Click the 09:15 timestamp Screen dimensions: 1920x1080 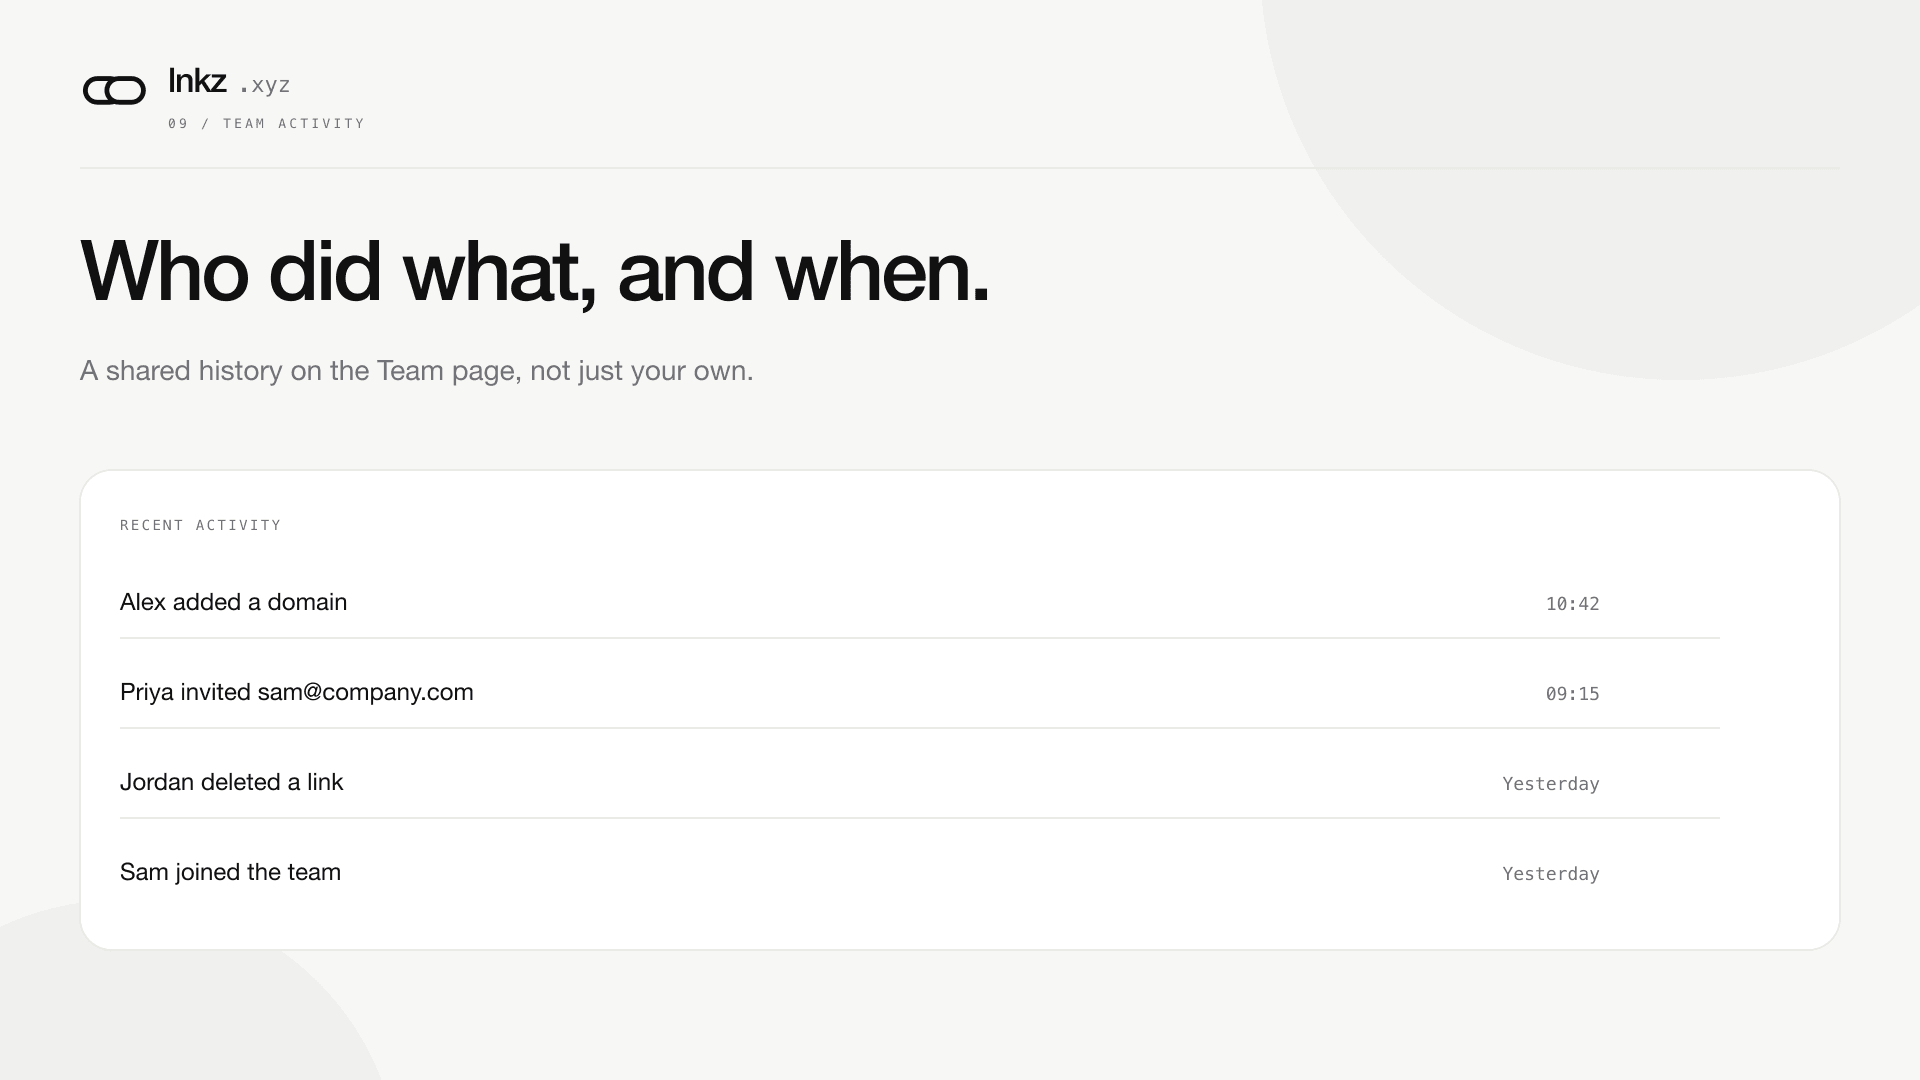[x=1572, y=694]
